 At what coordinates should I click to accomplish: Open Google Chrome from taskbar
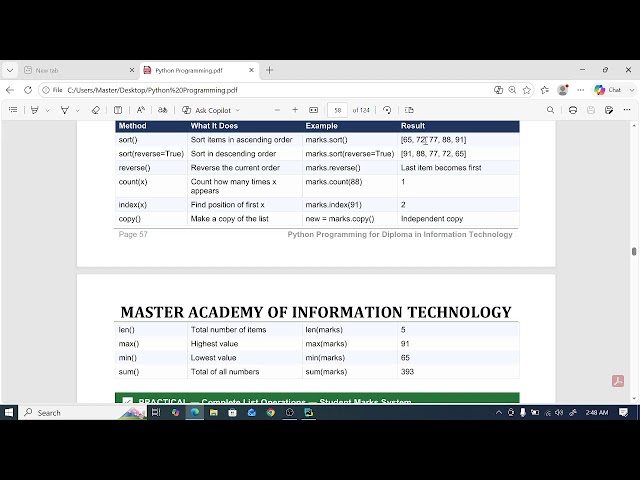pyautogui.click(x=271, y=413)
